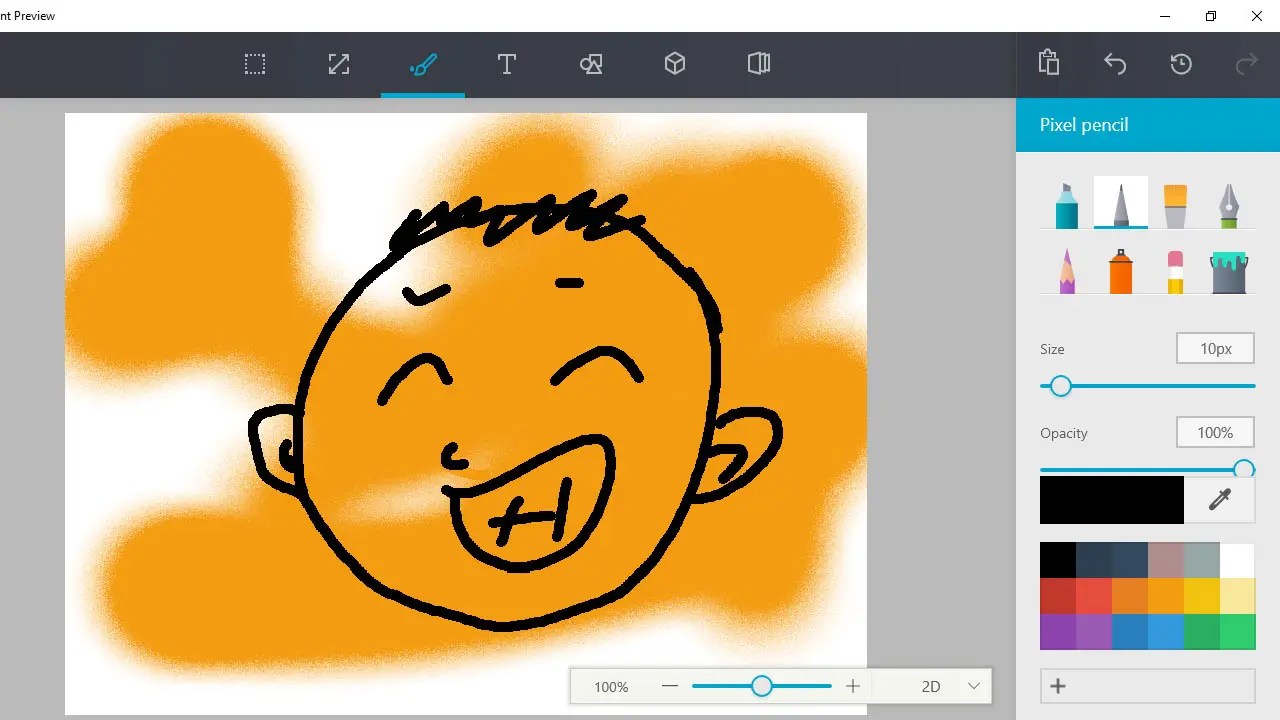Select the red color swatch
1280x720 pixels.
[x=1059, y=595]
